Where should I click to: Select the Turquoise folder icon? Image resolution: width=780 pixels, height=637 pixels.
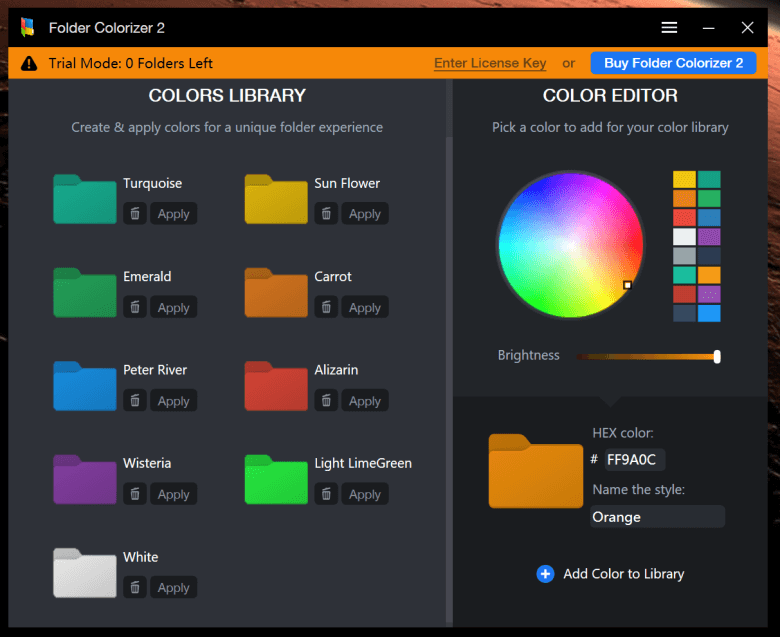(85, 199)
